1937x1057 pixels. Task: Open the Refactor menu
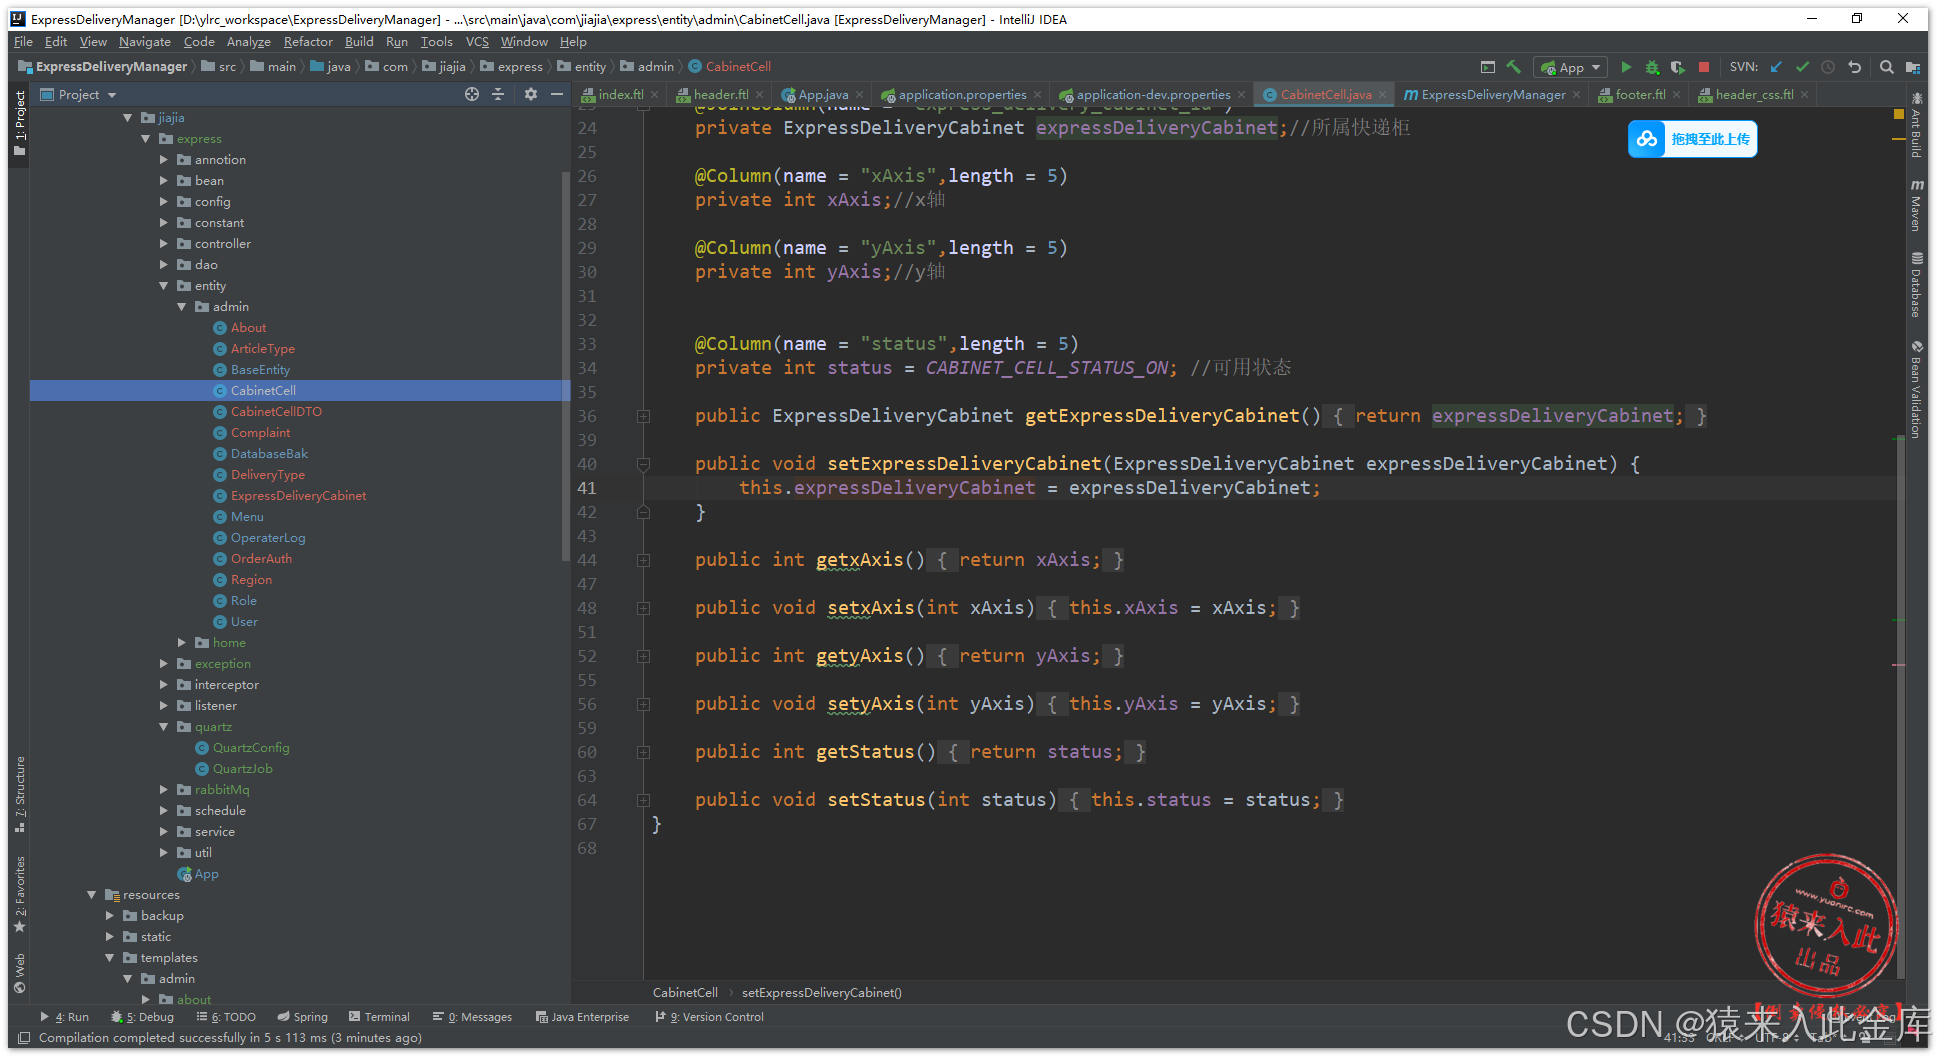tap(308, 42)
